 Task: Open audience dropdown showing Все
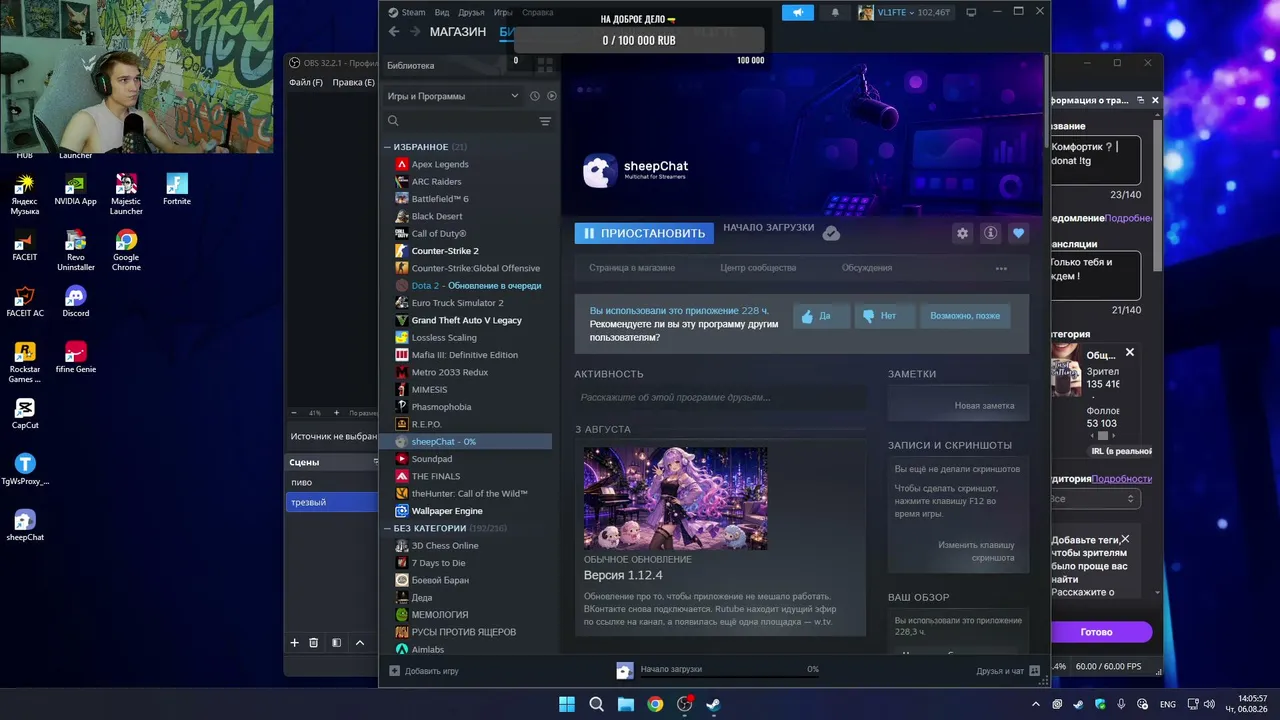click(x=1094, y=499)
